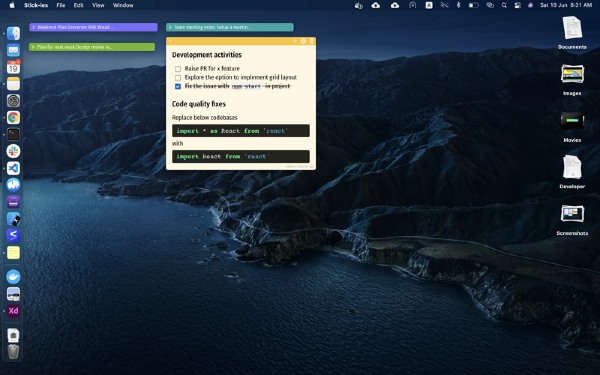Open the Preview app icon in dock
Image resolution: width=600 pixels, height=375 pixels.
tap(13, 293)
